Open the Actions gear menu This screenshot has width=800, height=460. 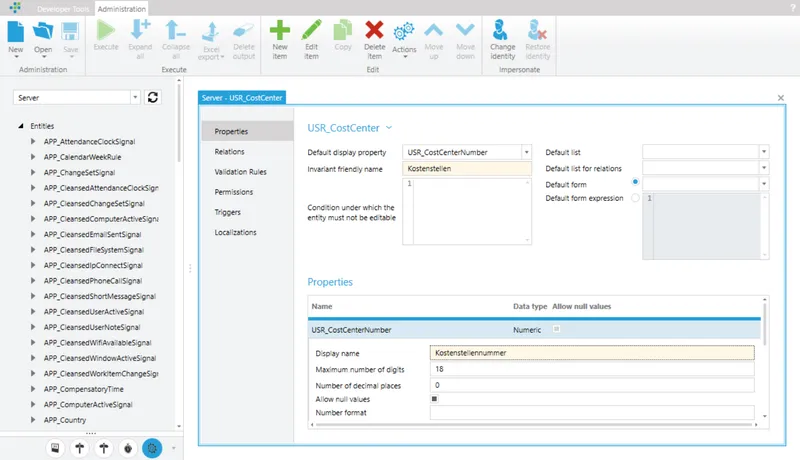tap(404, 35)
